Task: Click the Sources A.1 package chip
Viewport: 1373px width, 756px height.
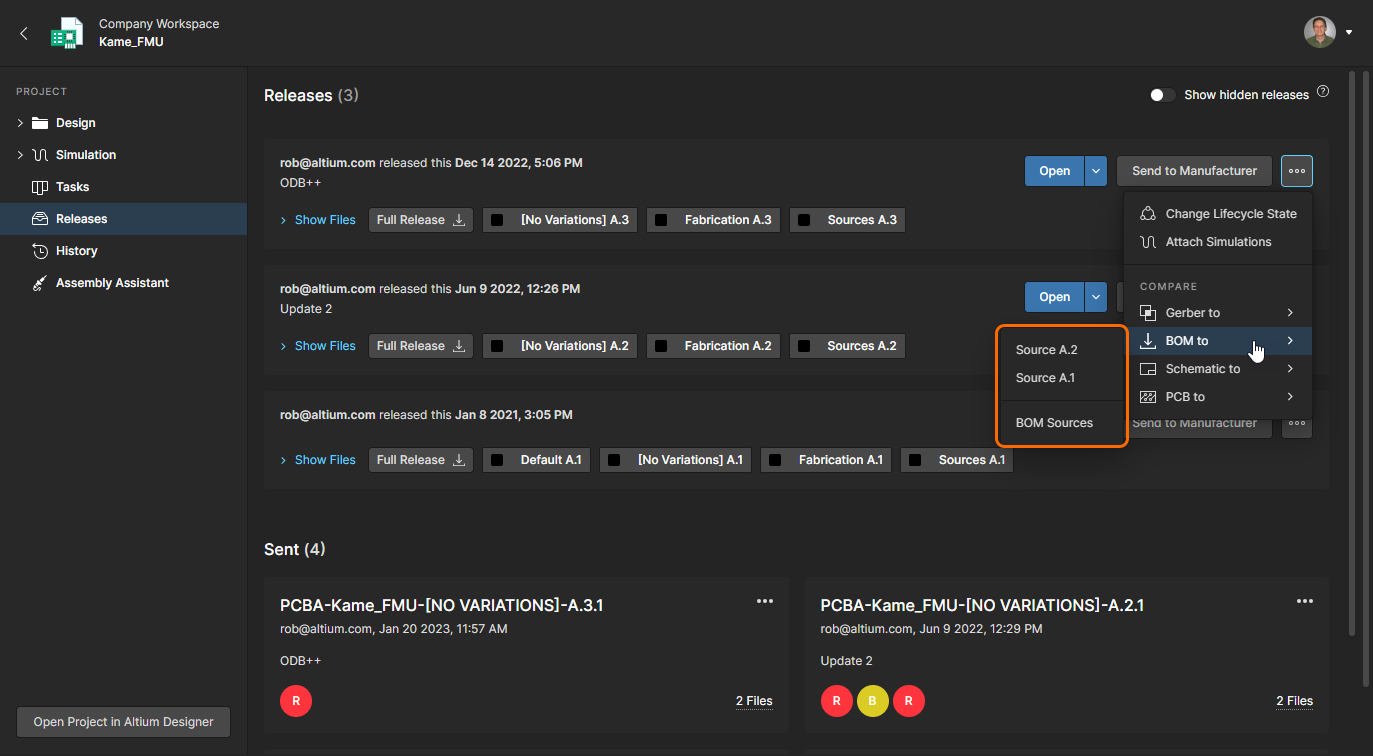Action: pyautogui.click(x=957, y=460)
